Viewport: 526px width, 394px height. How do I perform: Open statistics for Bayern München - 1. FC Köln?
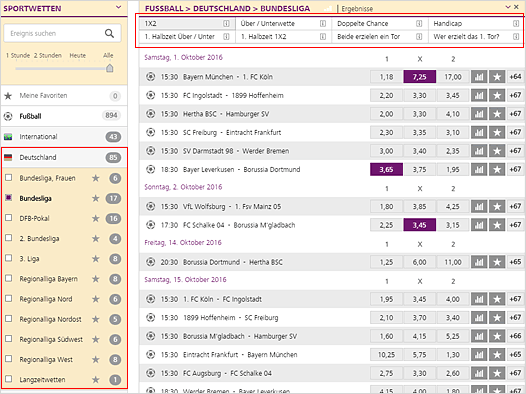click(x=479, y=77)
